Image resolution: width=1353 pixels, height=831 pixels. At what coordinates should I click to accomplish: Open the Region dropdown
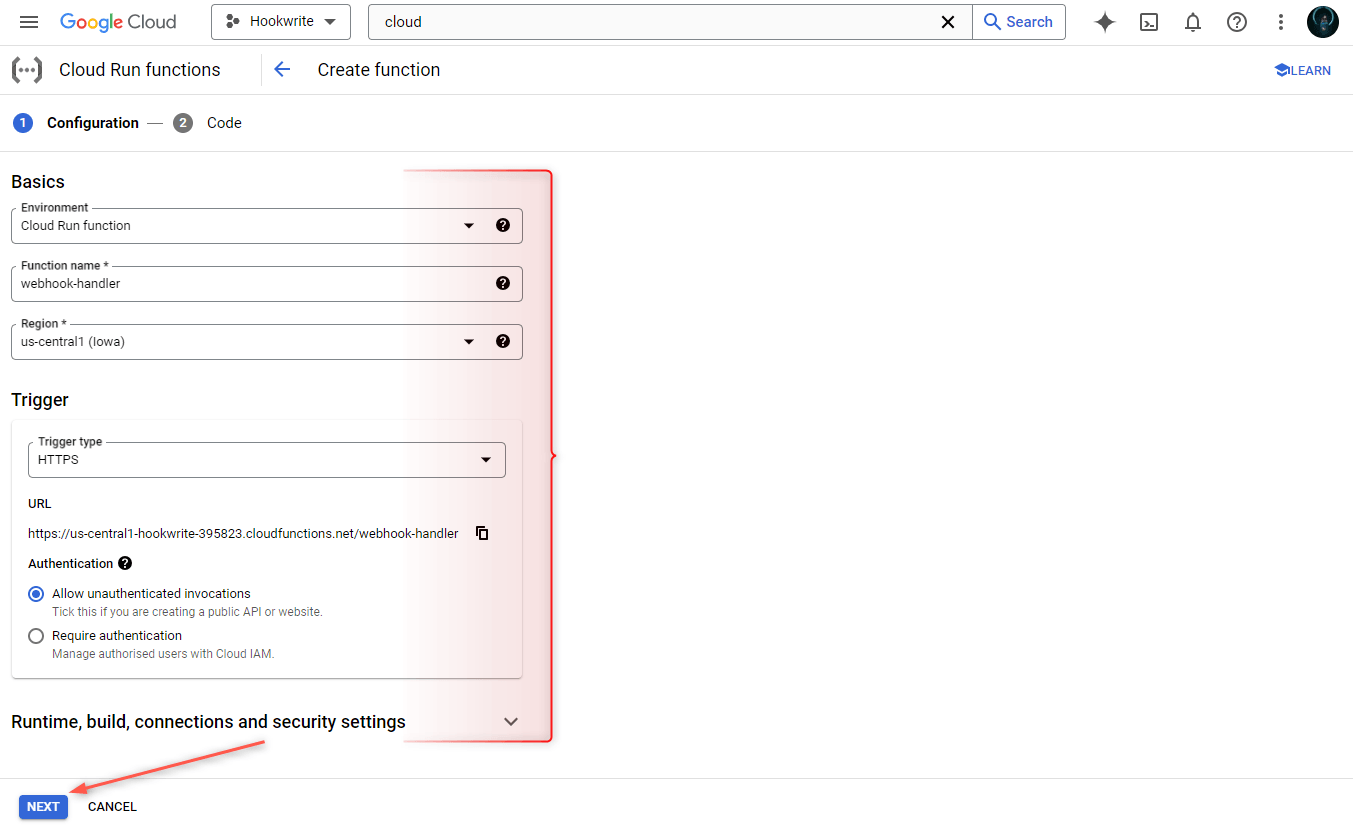pos(468,341)
